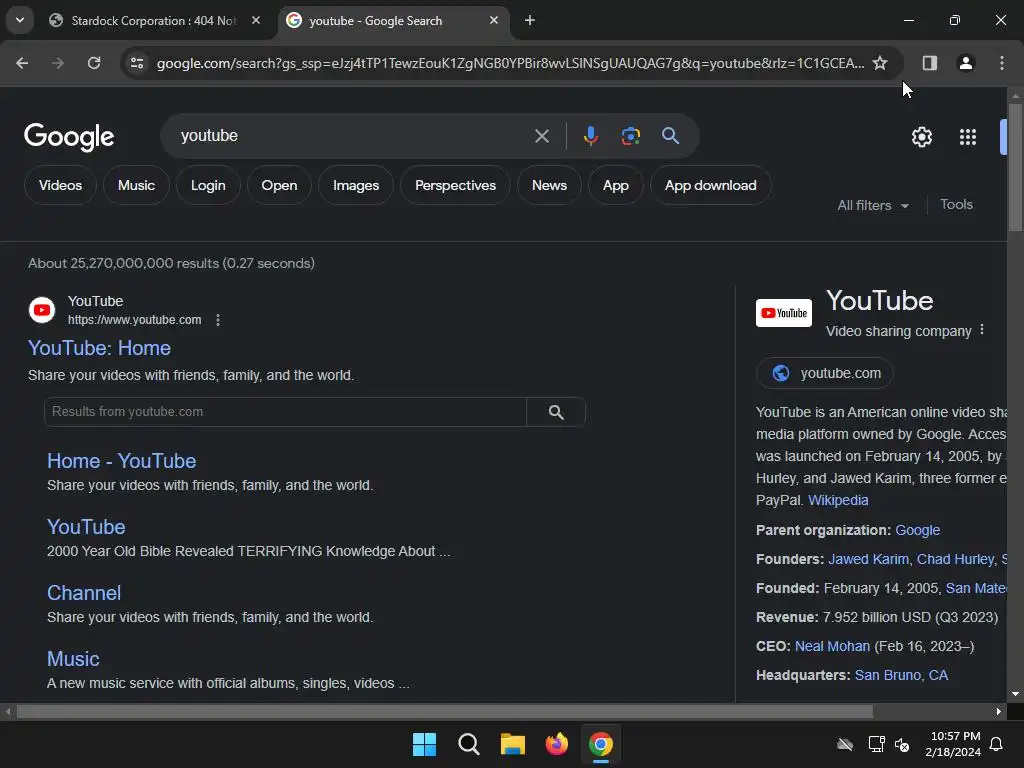Click the youtube search input field
Image resolution: width=1024 pixels, height=768 pixels.
[x=353, y=136]
